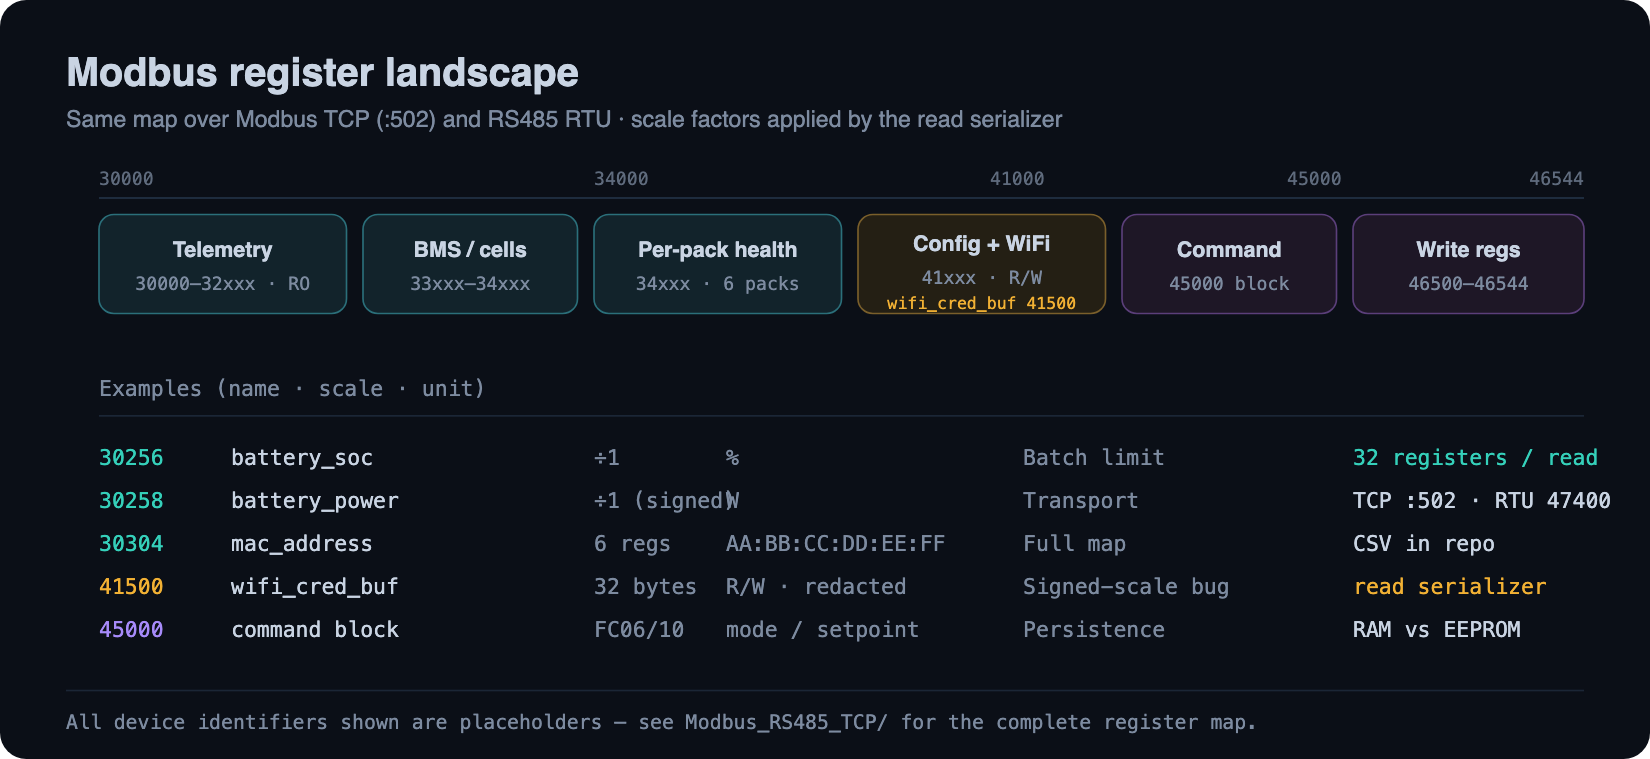Image resolution: width=1650 pixels, height=759 pixels.
Task: Click the RAM vs EEPROM value
Action: point(1436,630)
